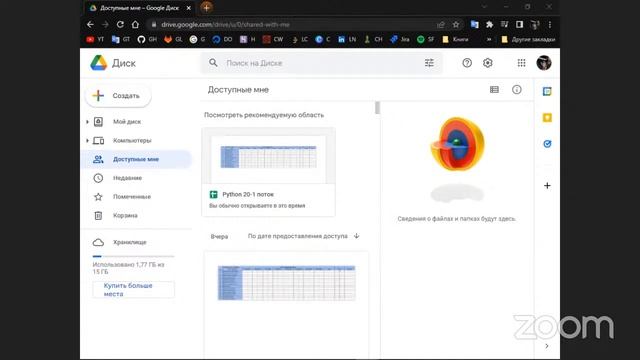Select Доступные мне in sidebar

click(137, 159)
